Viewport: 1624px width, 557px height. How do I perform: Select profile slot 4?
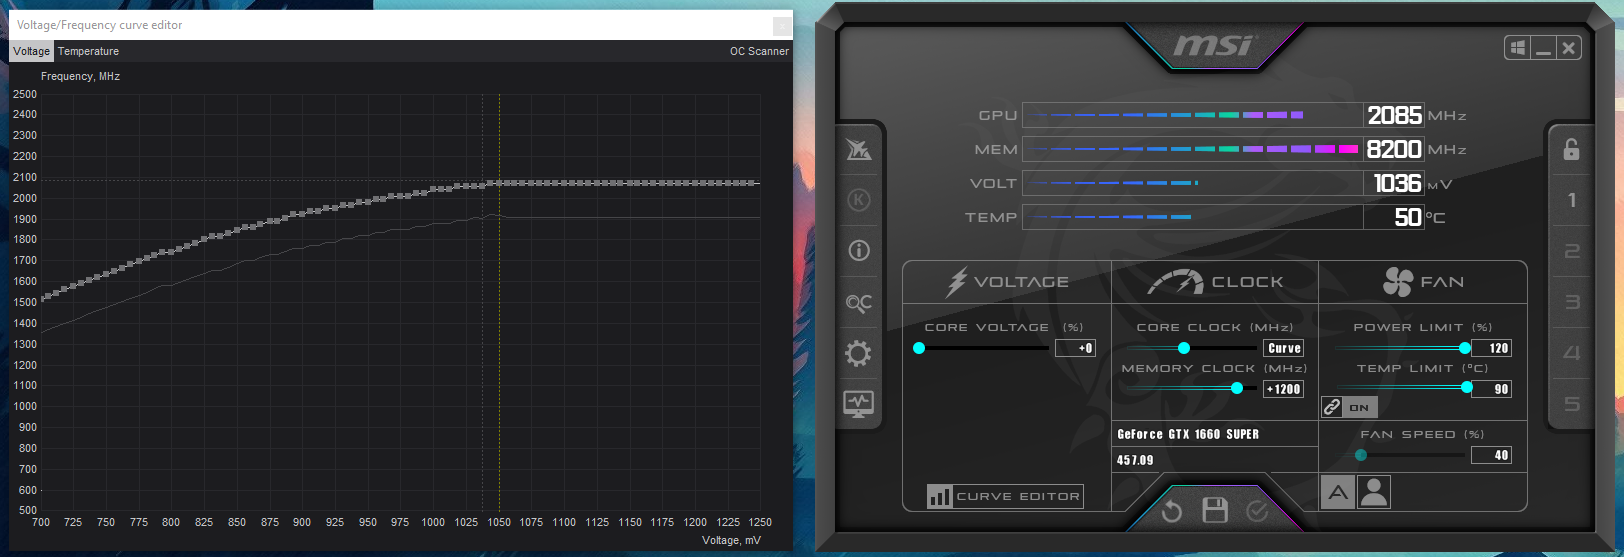(x=1572, y=353)
